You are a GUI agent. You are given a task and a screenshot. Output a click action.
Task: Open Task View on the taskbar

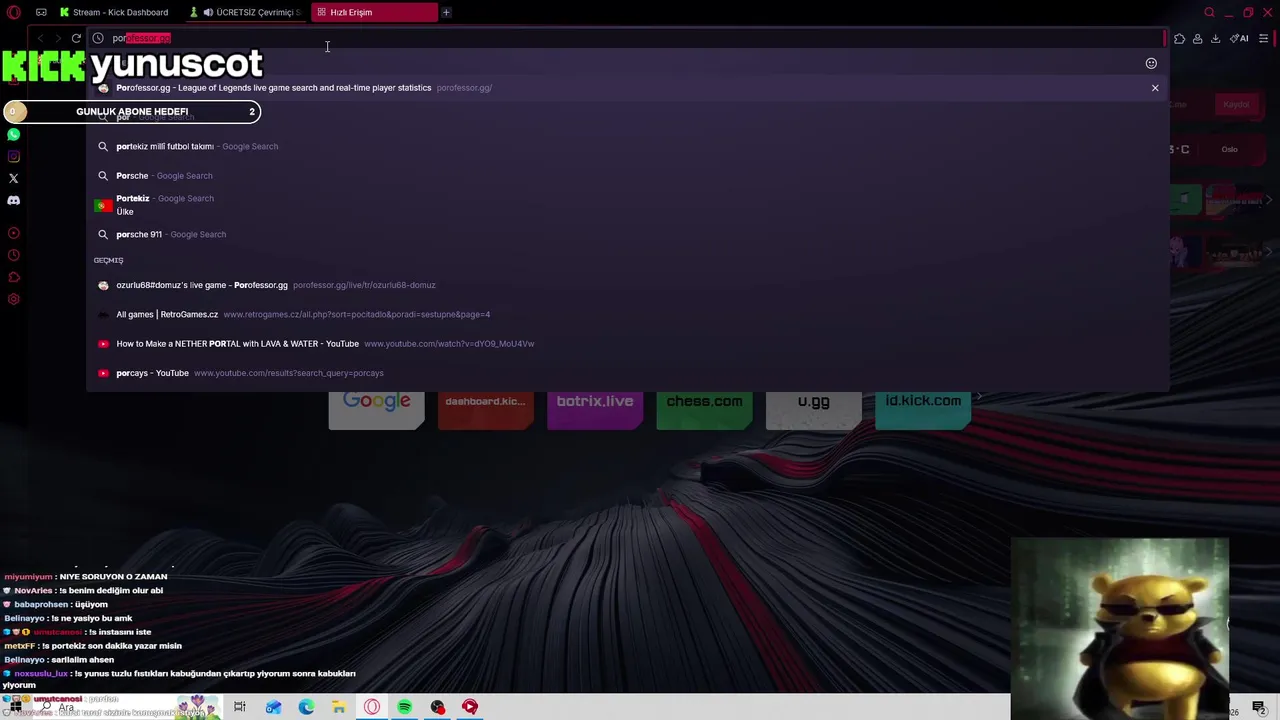(240, 707)
